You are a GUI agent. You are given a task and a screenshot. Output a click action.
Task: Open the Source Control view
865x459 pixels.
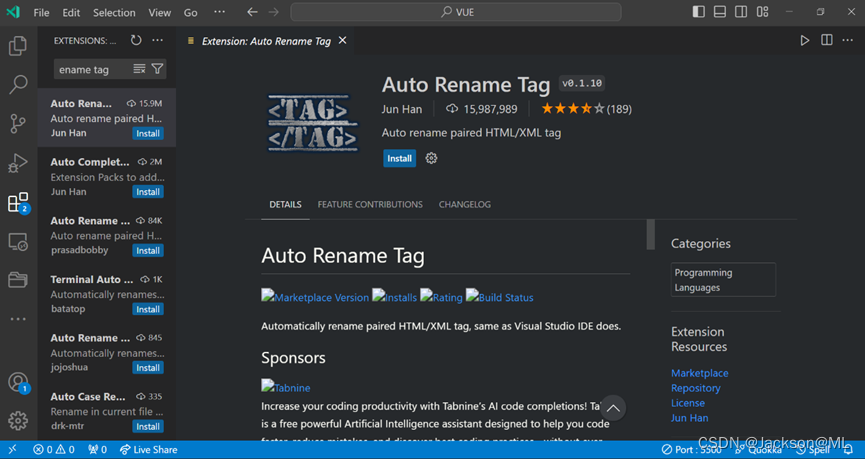18,124
